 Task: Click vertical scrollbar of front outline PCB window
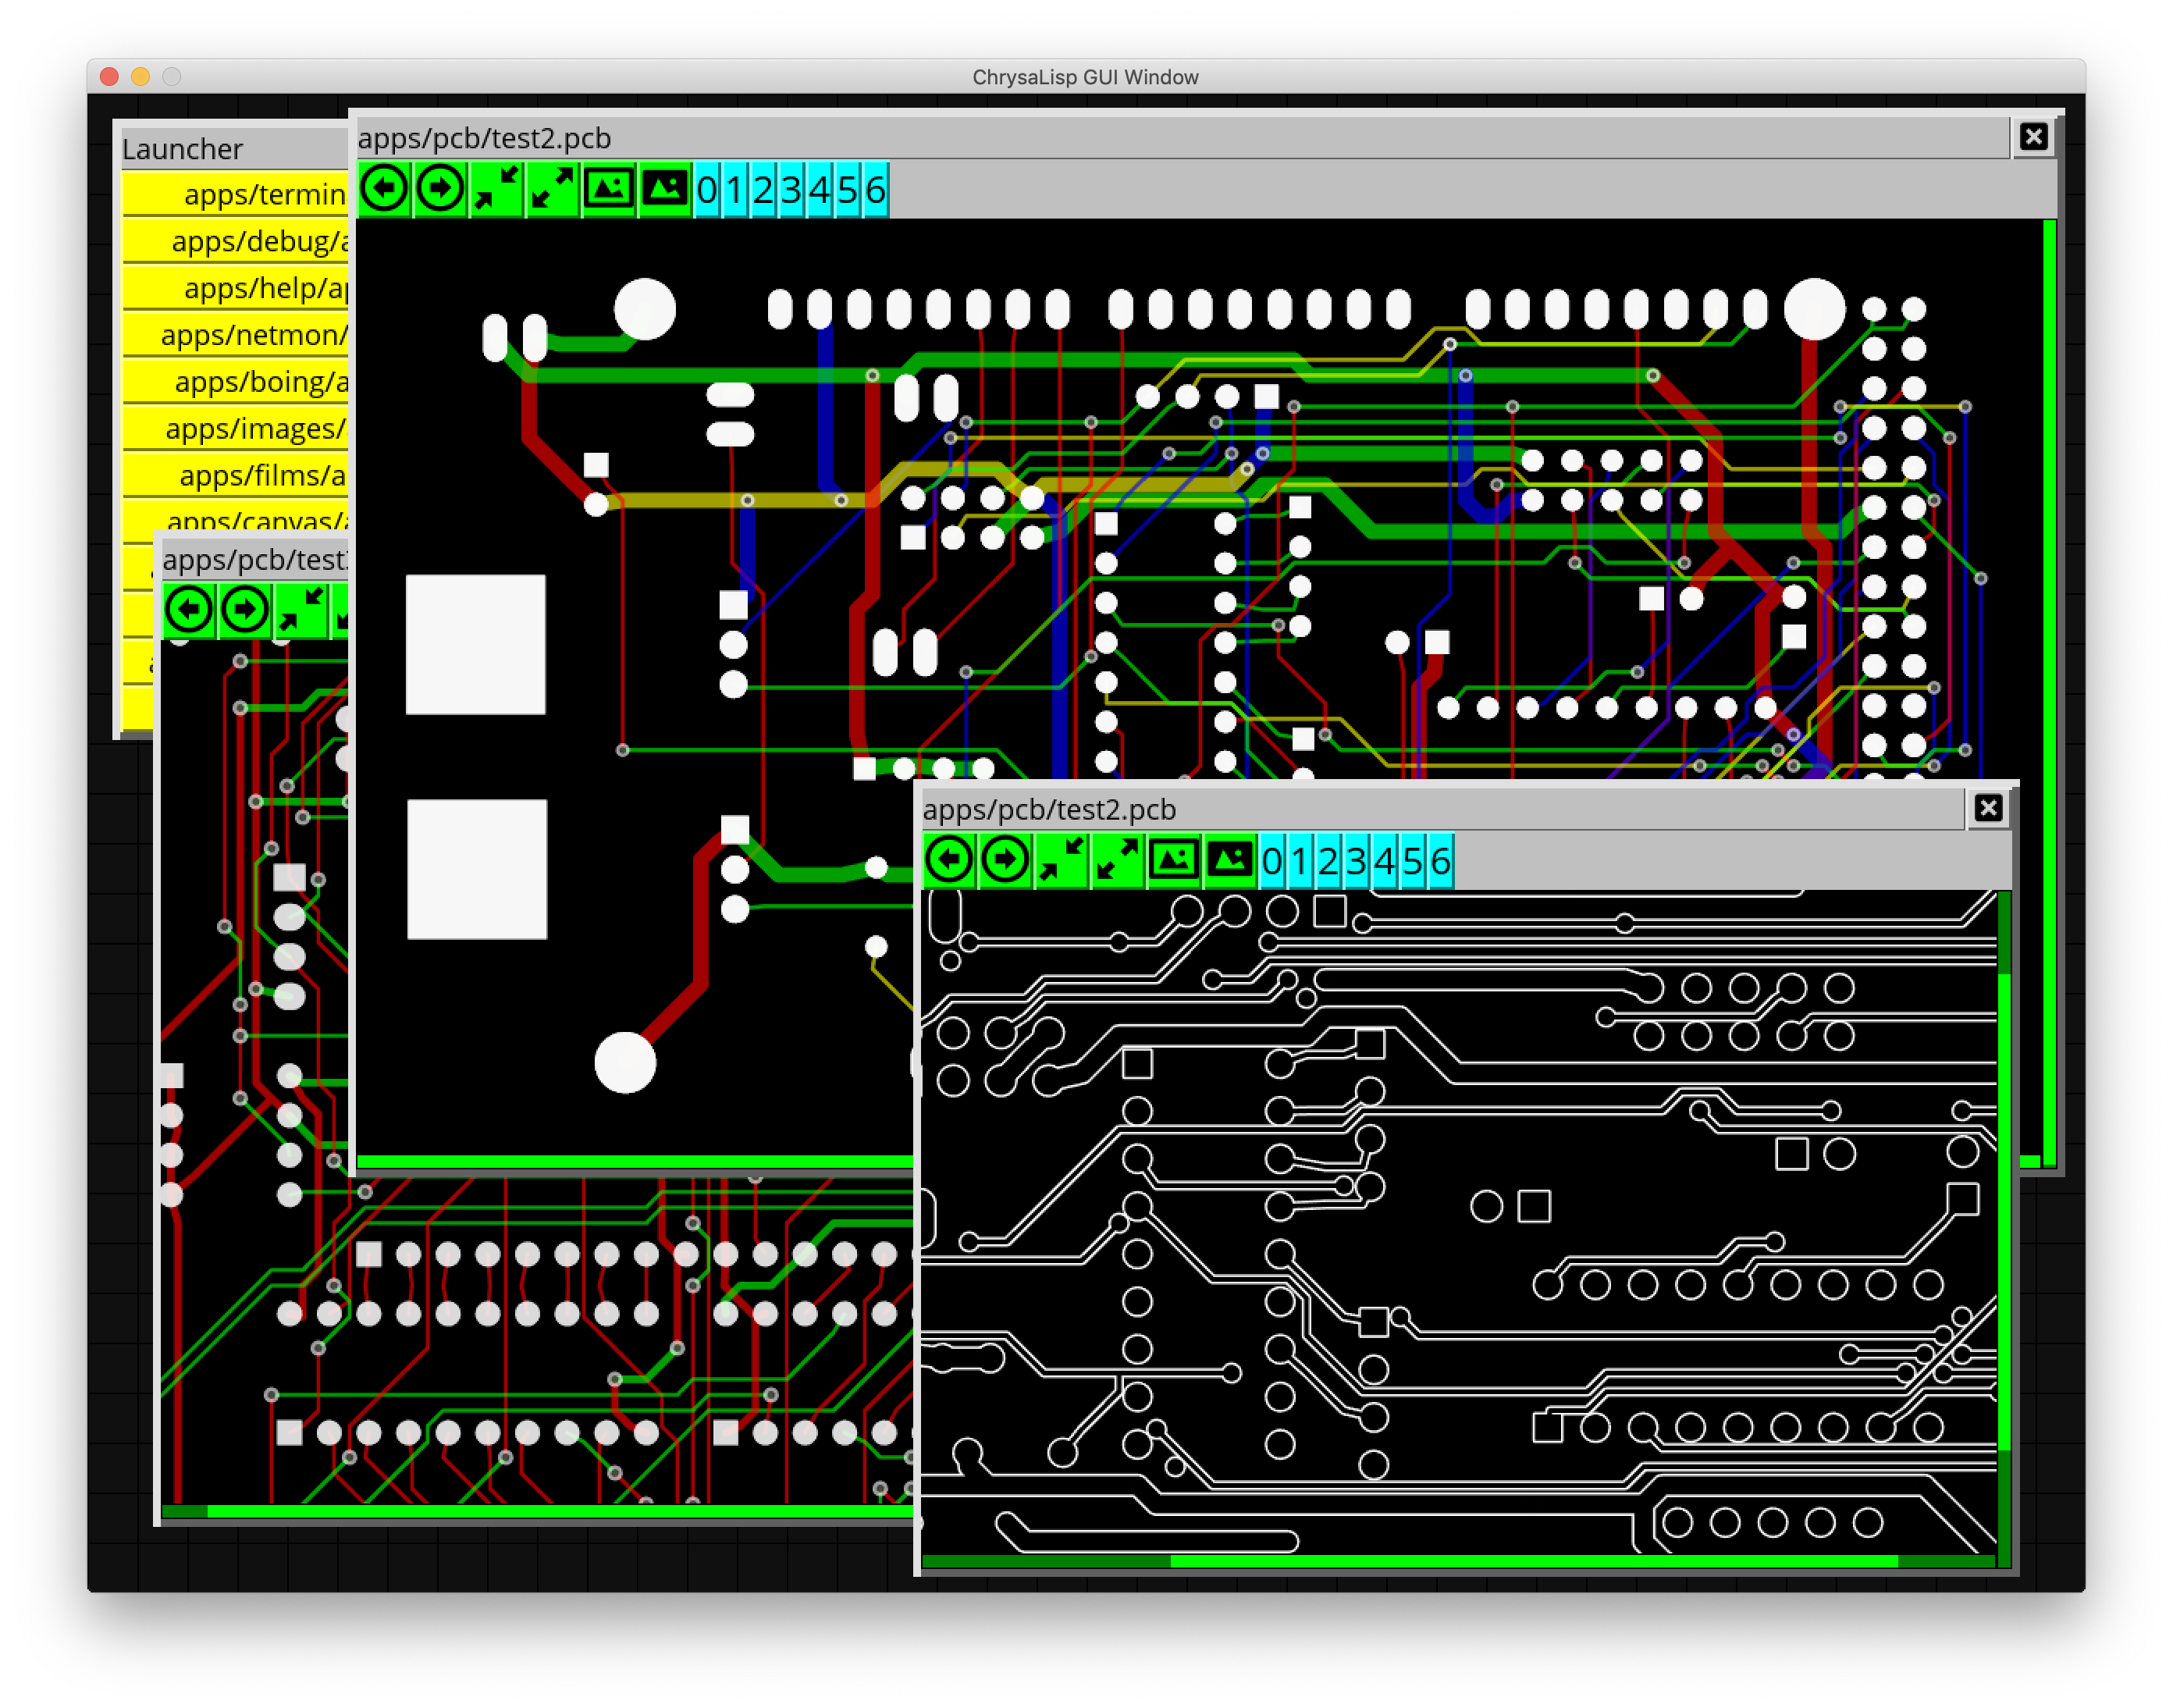click(x=2004, y=1209)
